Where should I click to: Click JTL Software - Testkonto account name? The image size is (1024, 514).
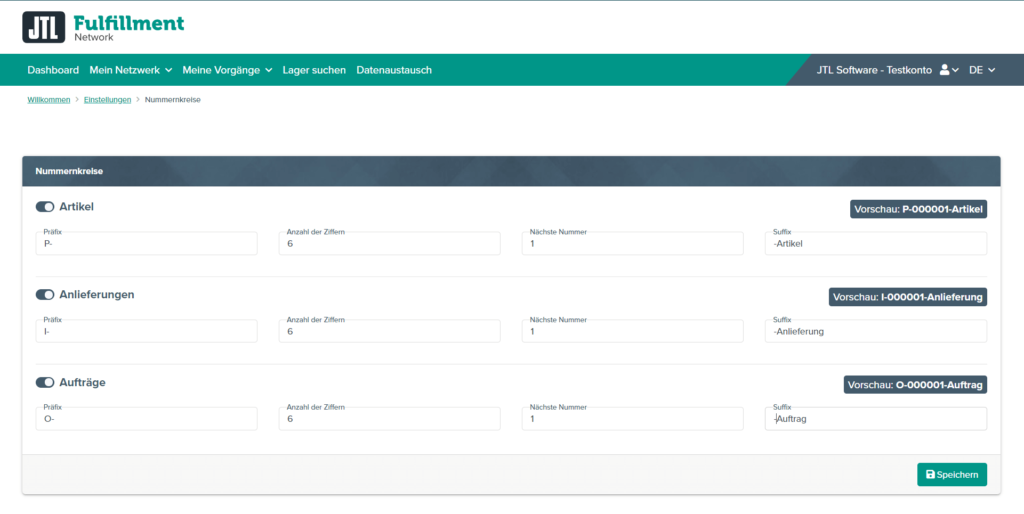coord(874,70)
